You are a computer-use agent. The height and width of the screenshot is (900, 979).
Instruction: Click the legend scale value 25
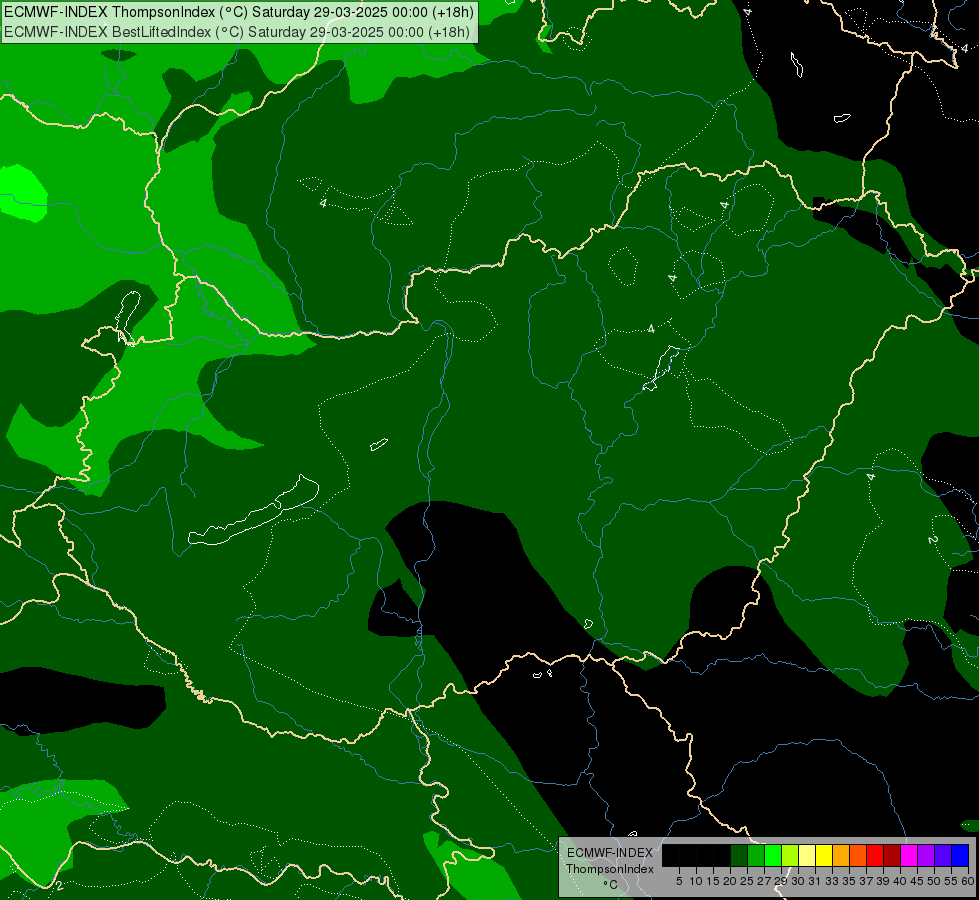(x=747, y=881)
